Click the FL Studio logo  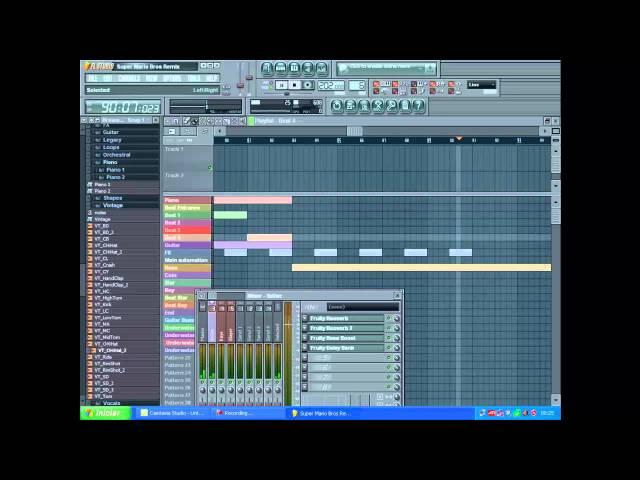point(98,66)
